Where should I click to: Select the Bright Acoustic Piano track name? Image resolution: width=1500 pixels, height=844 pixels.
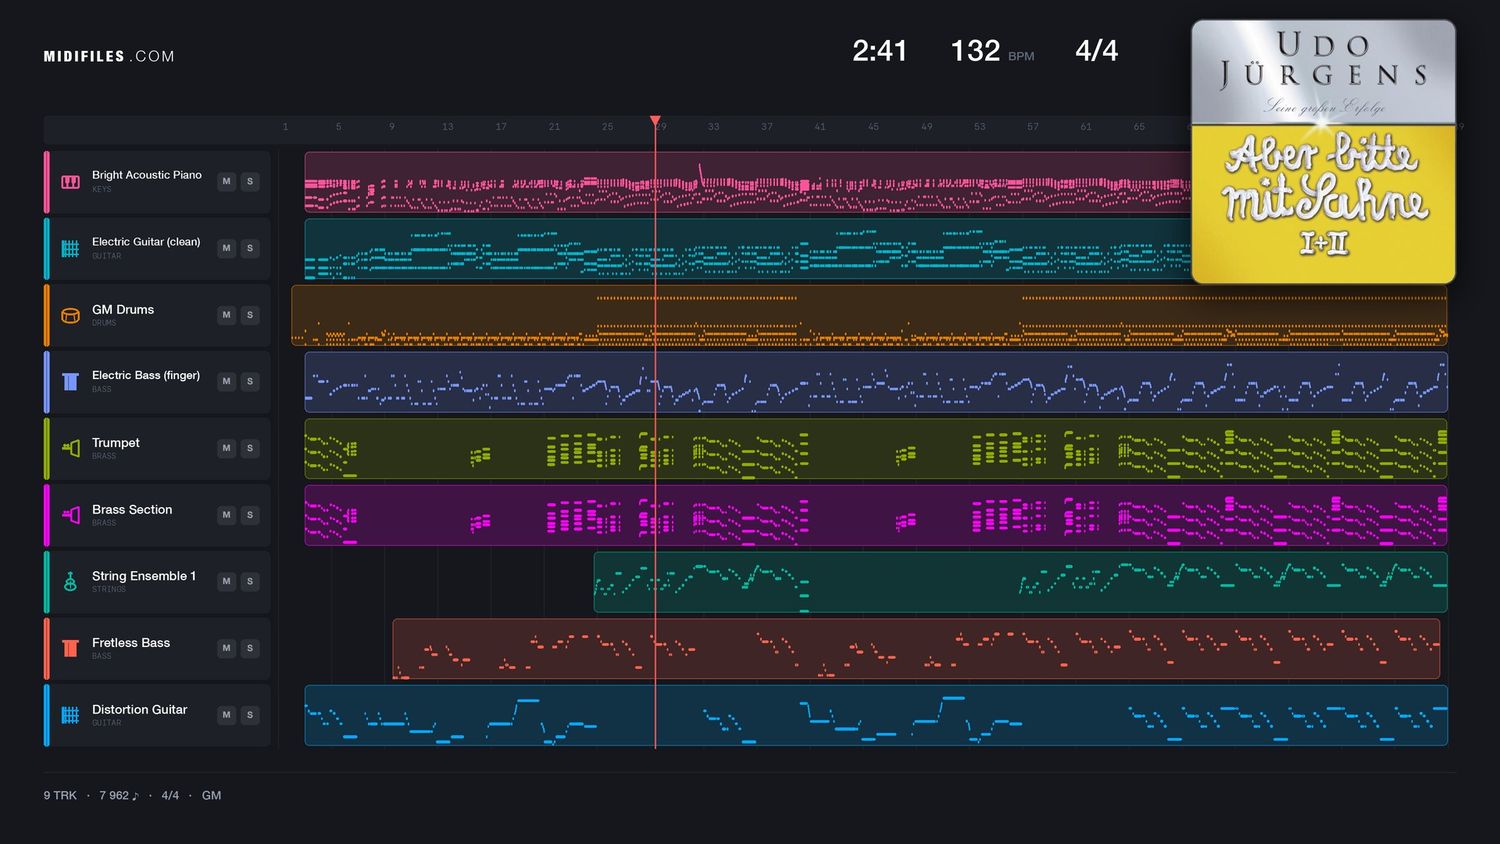coord(147,175)
